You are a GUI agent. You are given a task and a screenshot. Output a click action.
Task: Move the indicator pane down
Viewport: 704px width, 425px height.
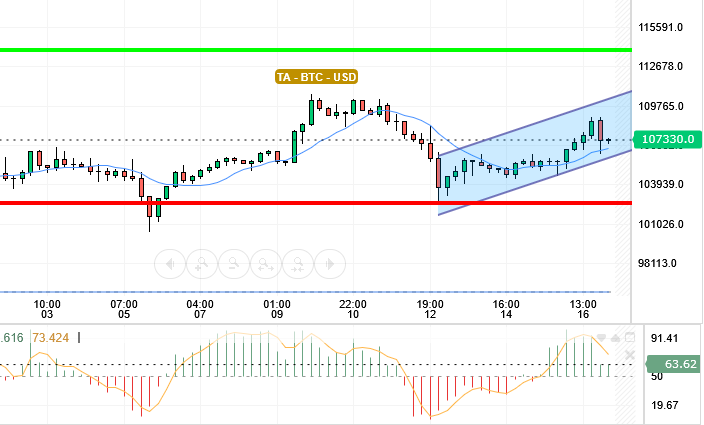tap(601, 338)
